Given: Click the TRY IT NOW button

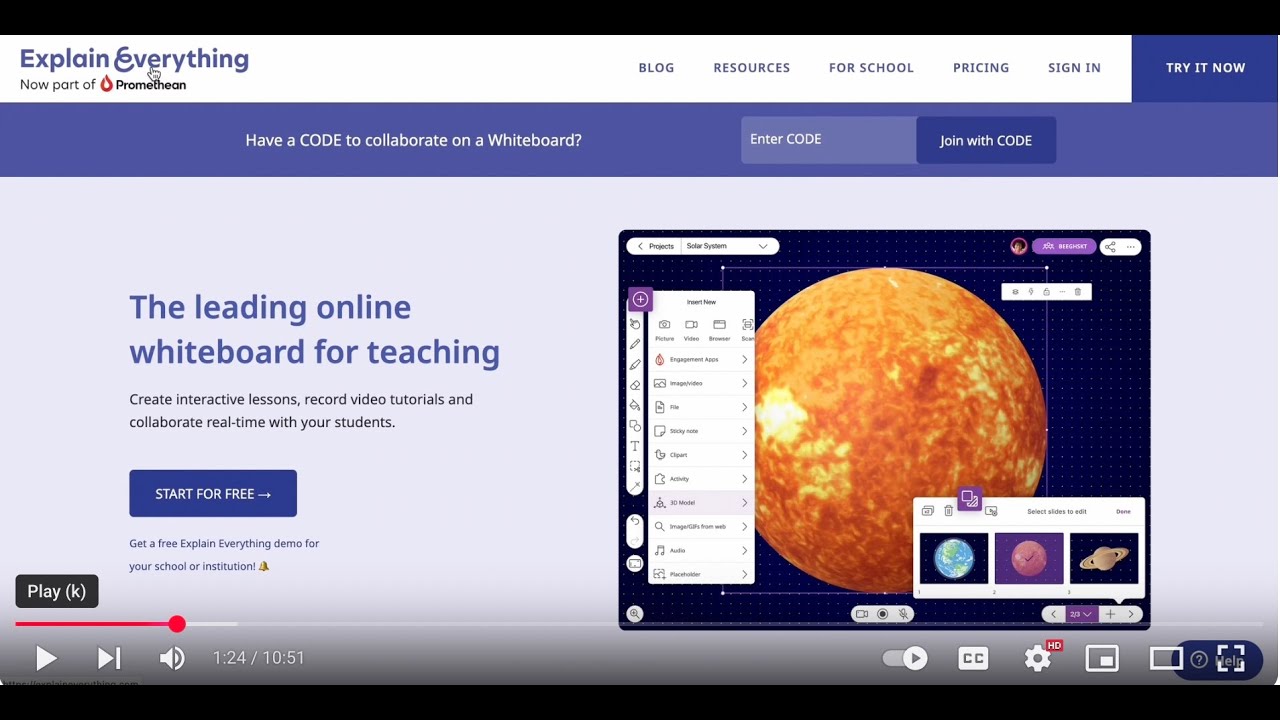Looking at the screenshot, I should (x=1205, y=68).
